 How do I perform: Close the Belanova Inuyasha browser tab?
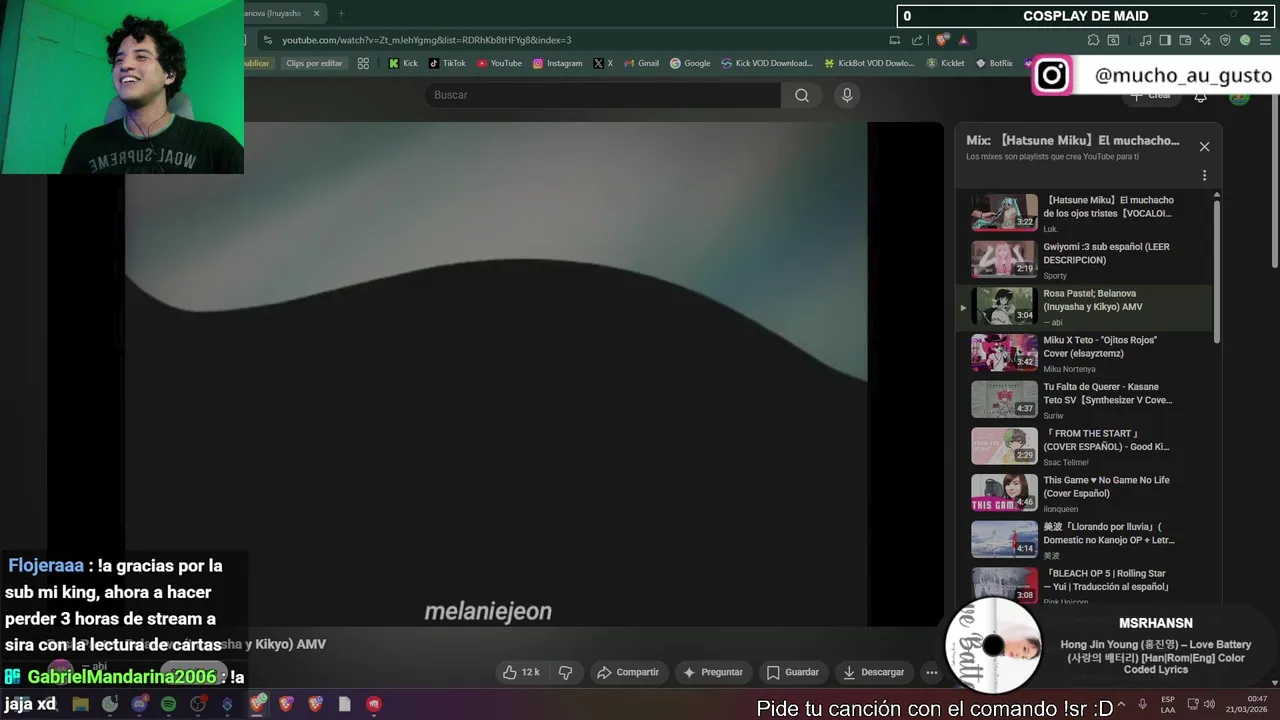(x=317, y=13)
